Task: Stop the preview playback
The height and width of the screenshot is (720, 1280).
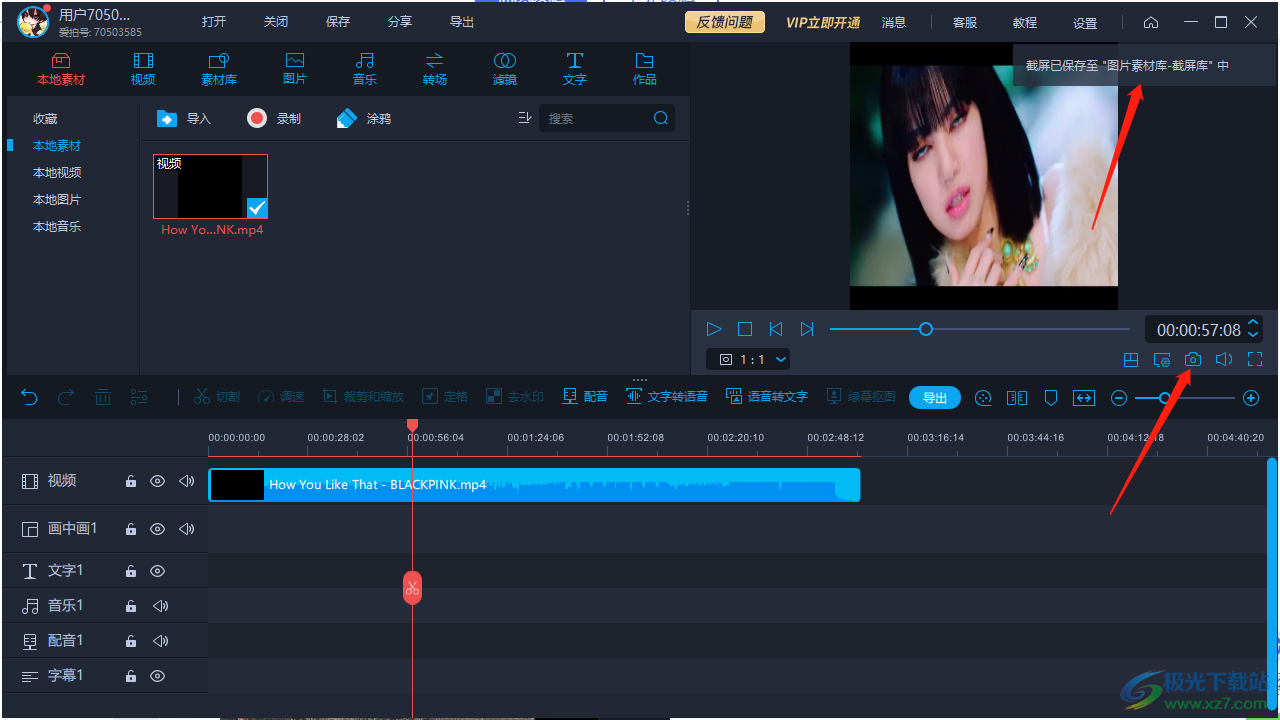Action: click(x=745, y=329)
